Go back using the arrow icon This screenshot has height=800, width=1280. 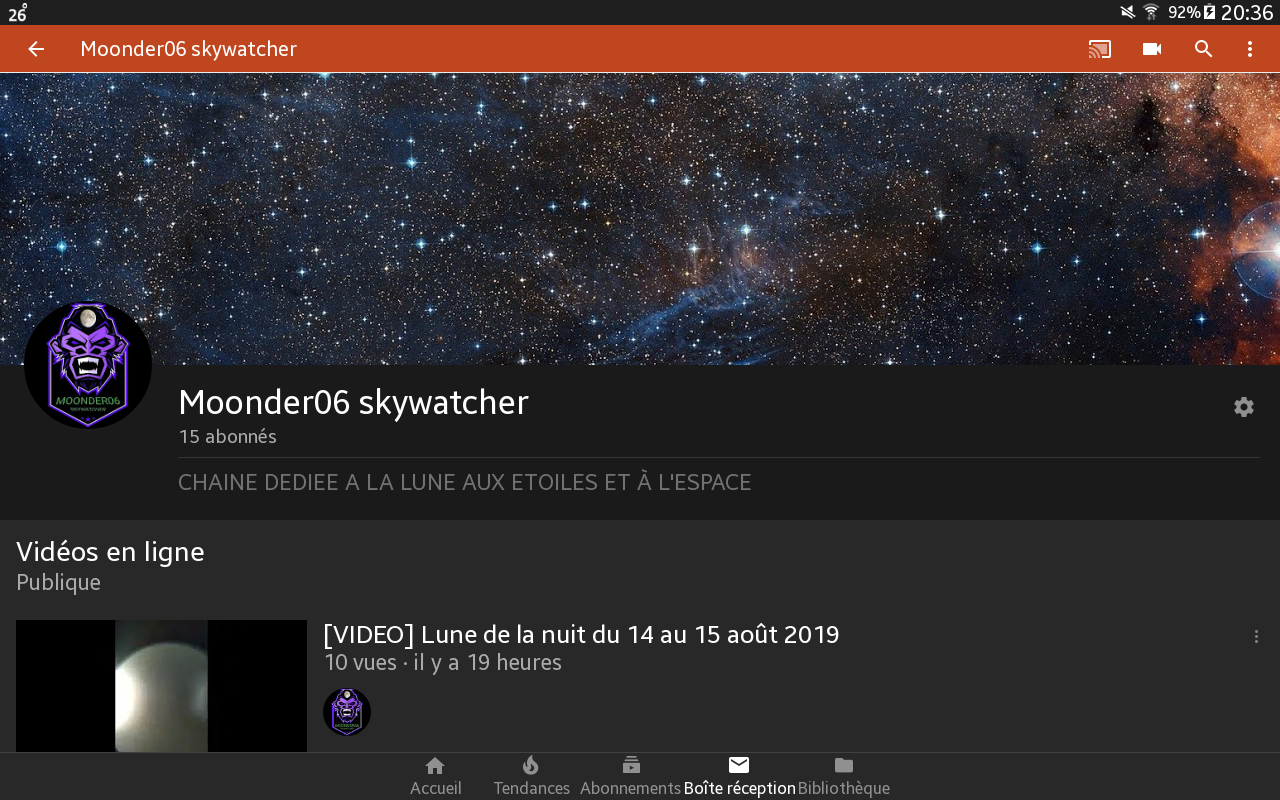click(x=36, y=49)
